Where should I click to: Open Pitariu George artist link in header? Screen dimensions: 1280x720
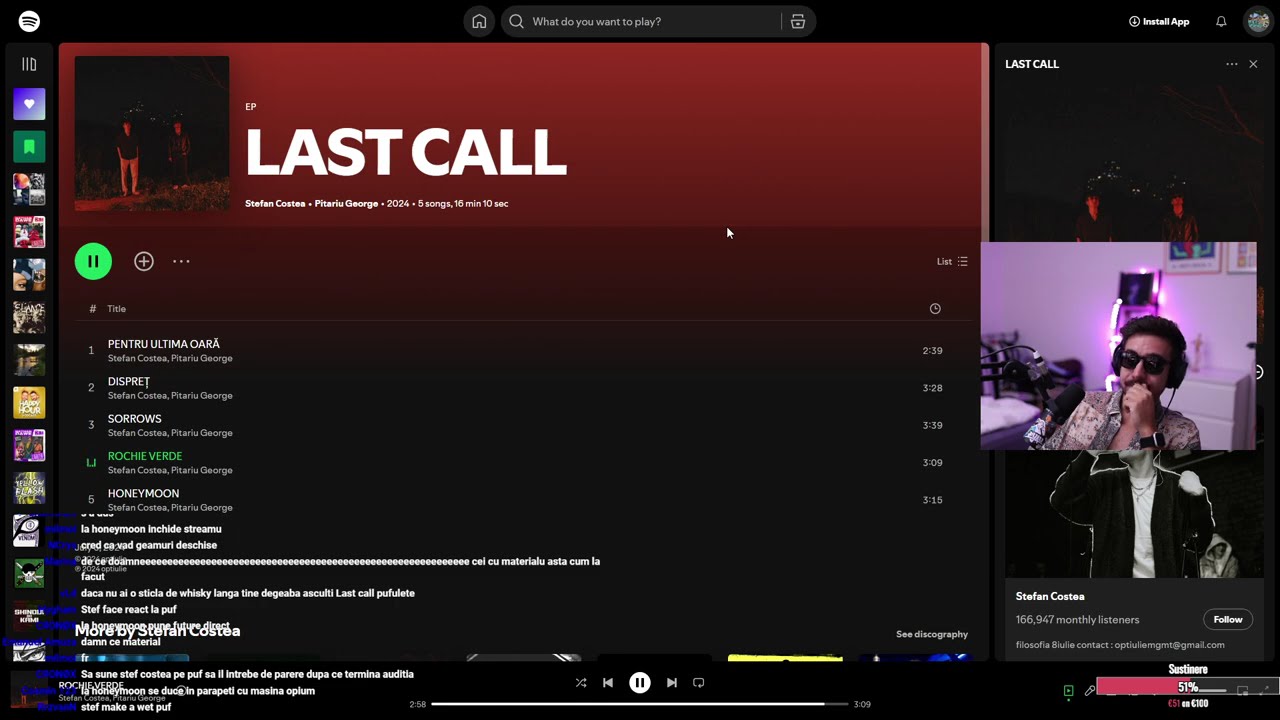pyautogui.click(x=346, y=203)
